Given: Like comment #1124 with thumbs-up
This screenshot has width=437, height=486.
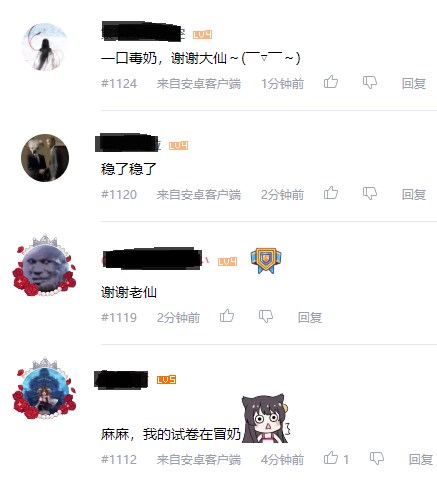Looking at the screenshot, I should 331,82.
